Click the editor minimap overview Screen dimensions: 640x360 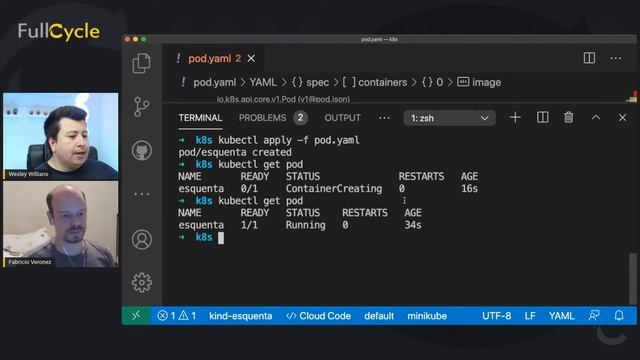coord(632,97)
